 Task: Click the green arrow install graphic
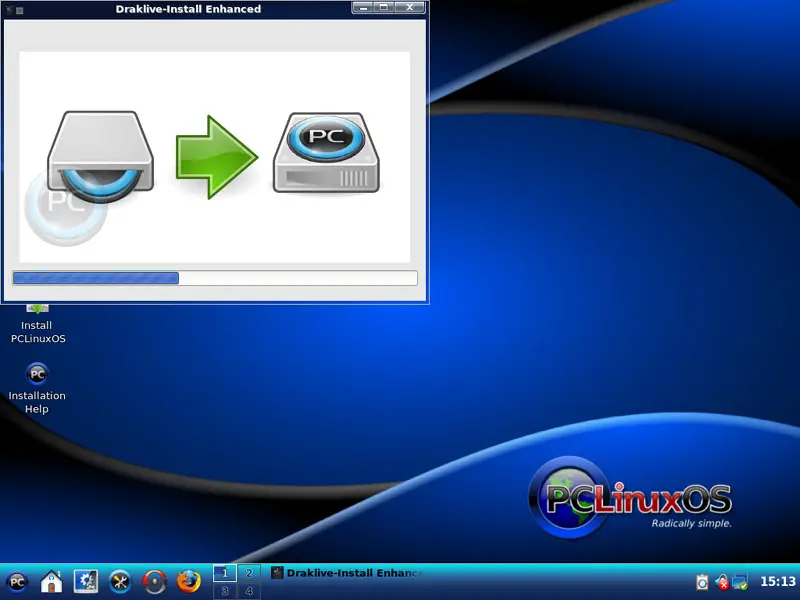point(216,157)
